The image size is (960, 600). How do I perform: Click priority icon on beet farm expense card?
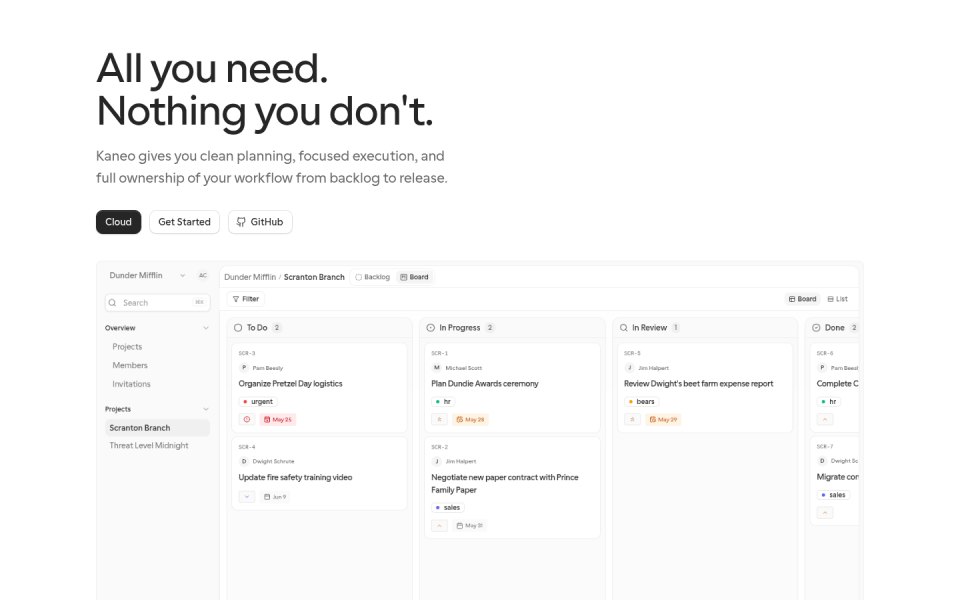632,419
